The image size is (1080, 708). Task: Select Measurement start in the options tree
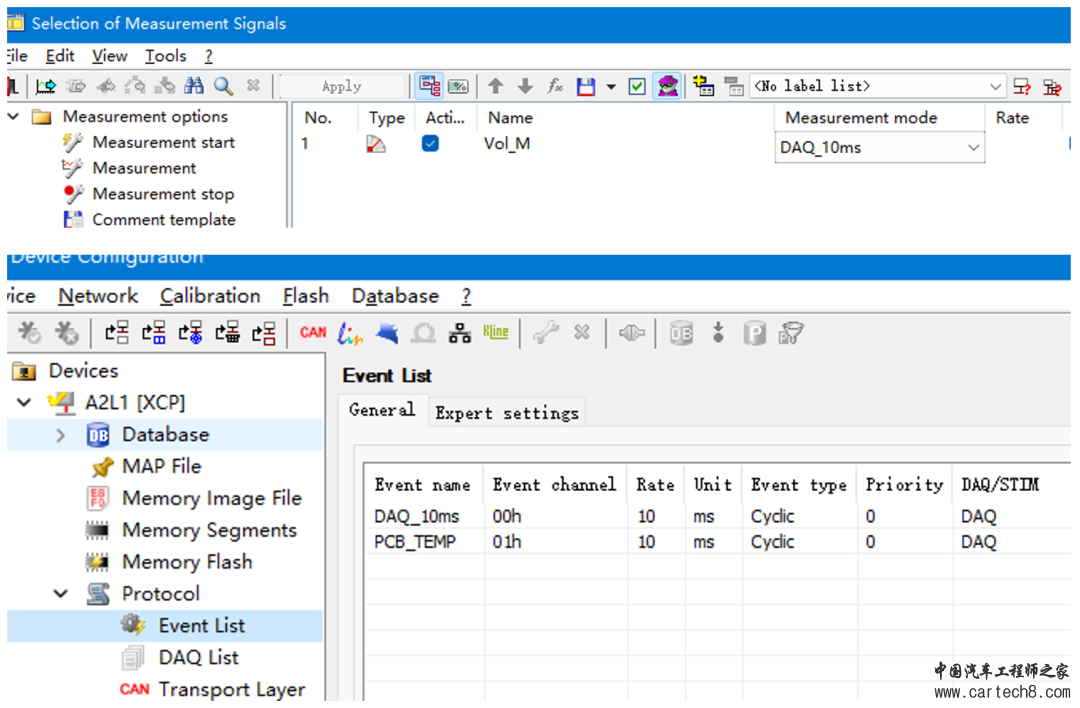click(x=163, y=142)
